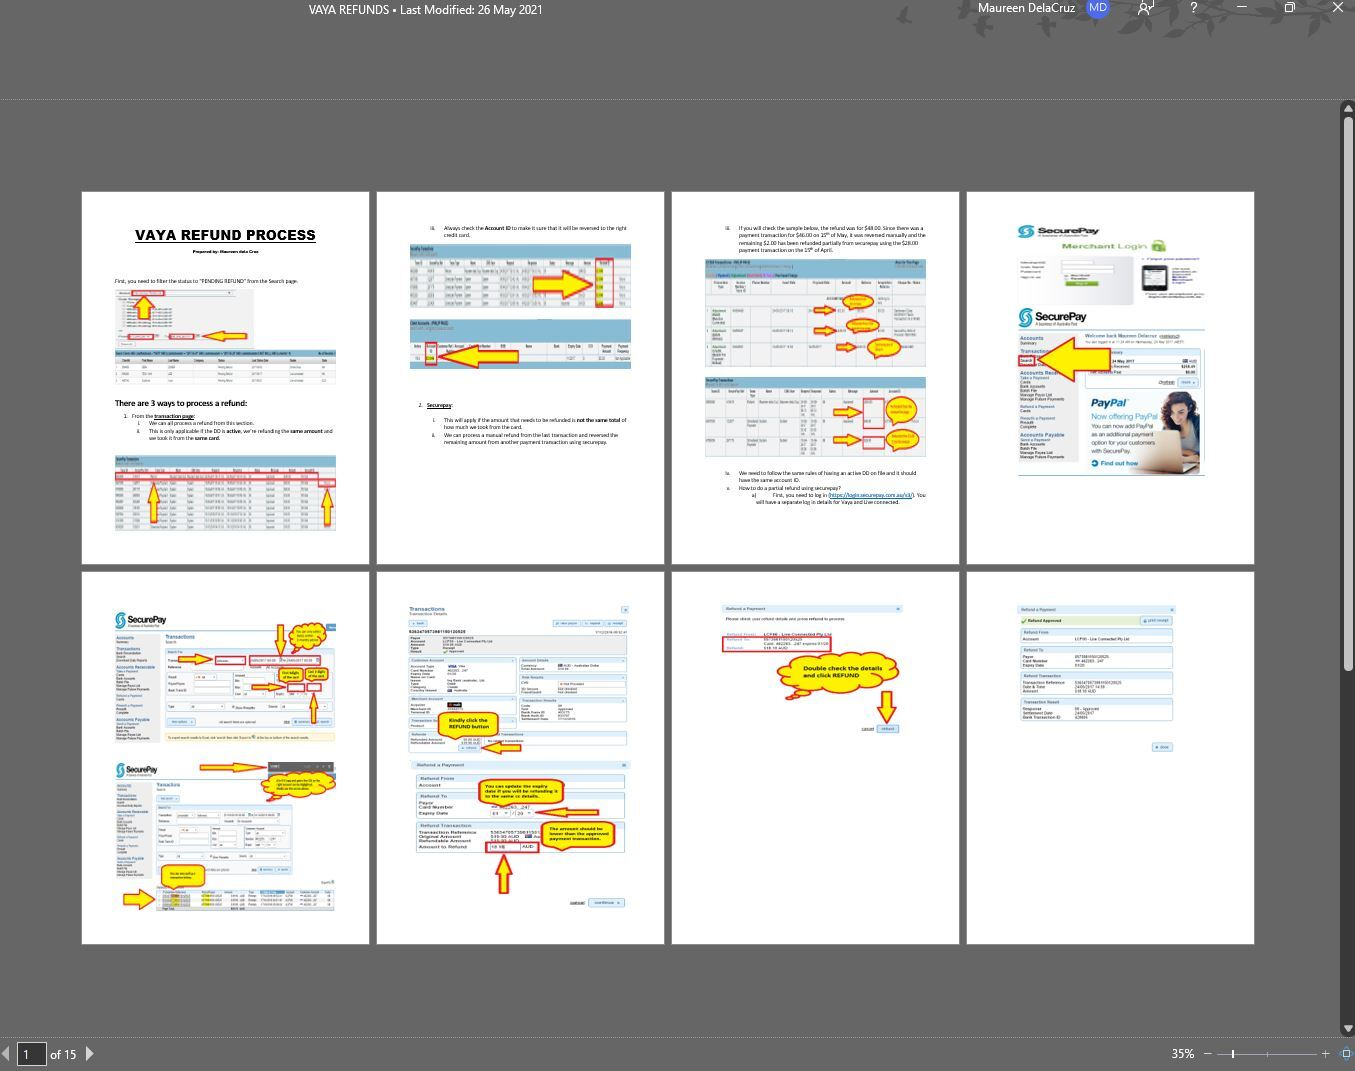Click the 'VAYA REFUND PROCESS' heading
Viewport: 1355px width, 1071px height.
point(226,235)
